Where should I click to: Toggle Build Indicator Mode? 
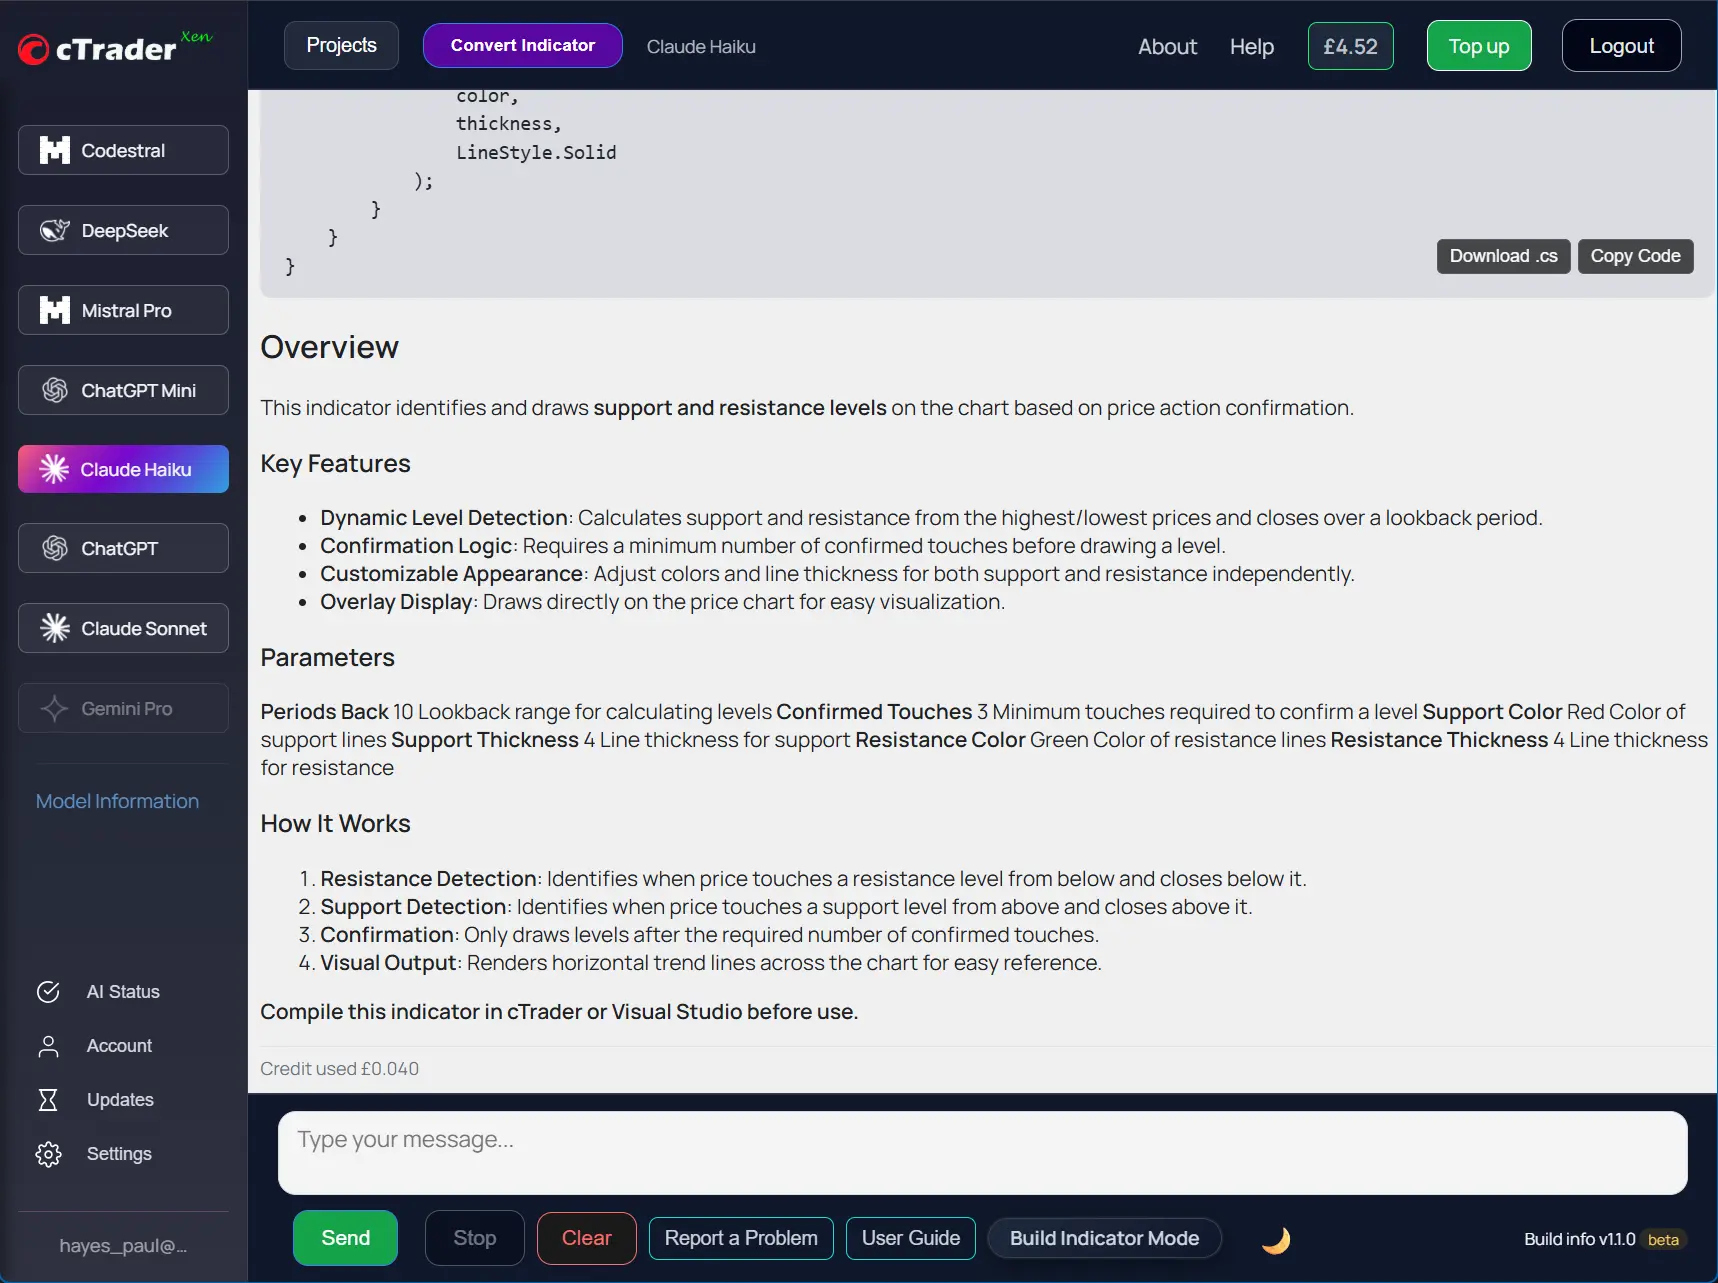tap(1103, 1238)
